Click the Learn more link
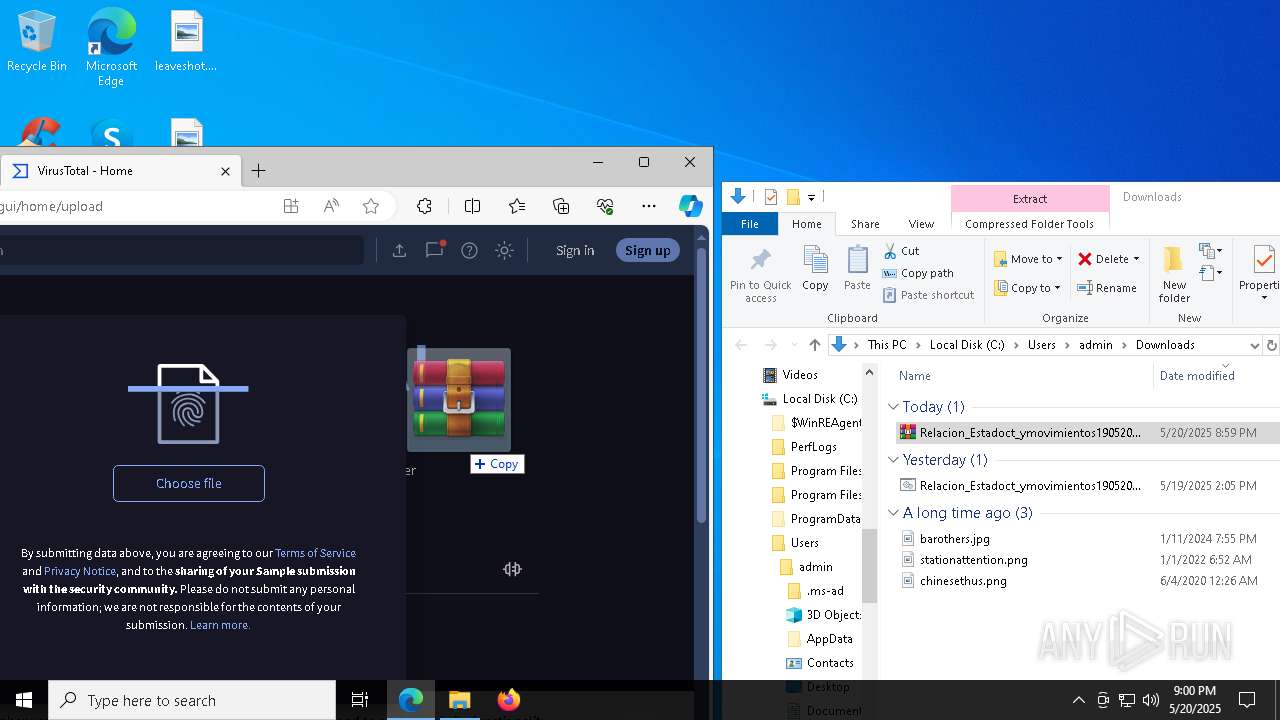The width and height of the screenshot is (1280, 720). click(x=219, y=624)
